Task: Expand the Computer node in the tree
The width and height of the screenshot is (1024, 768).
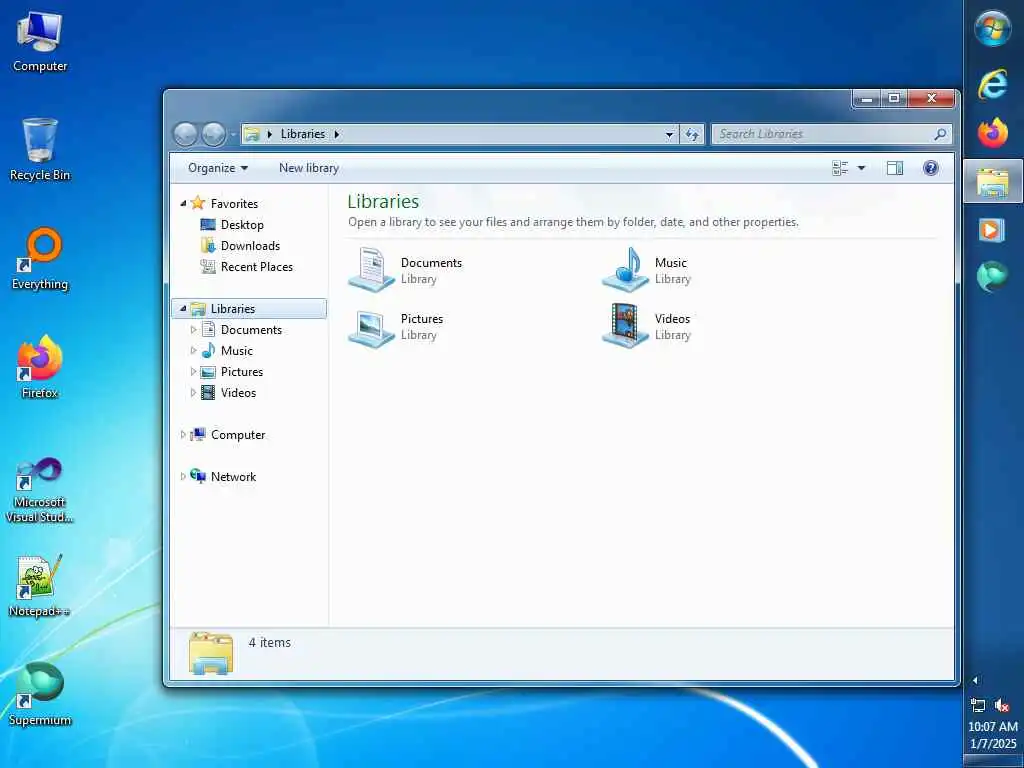Action: click(x=183, y=435)
